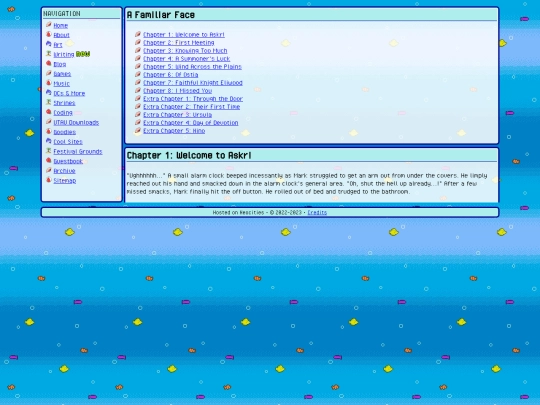Click the 'A Familiar Face' heading
This screenshot has height=405, width=540.
point(161,15)
